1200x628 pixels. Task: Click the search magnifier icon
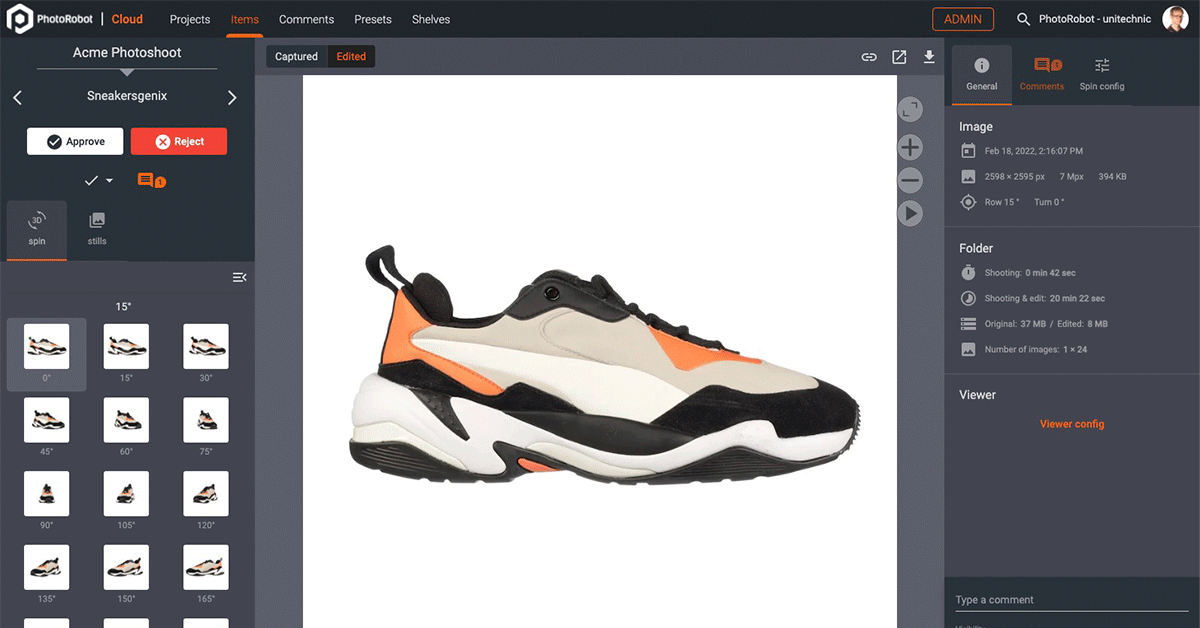click(1023, 19)
